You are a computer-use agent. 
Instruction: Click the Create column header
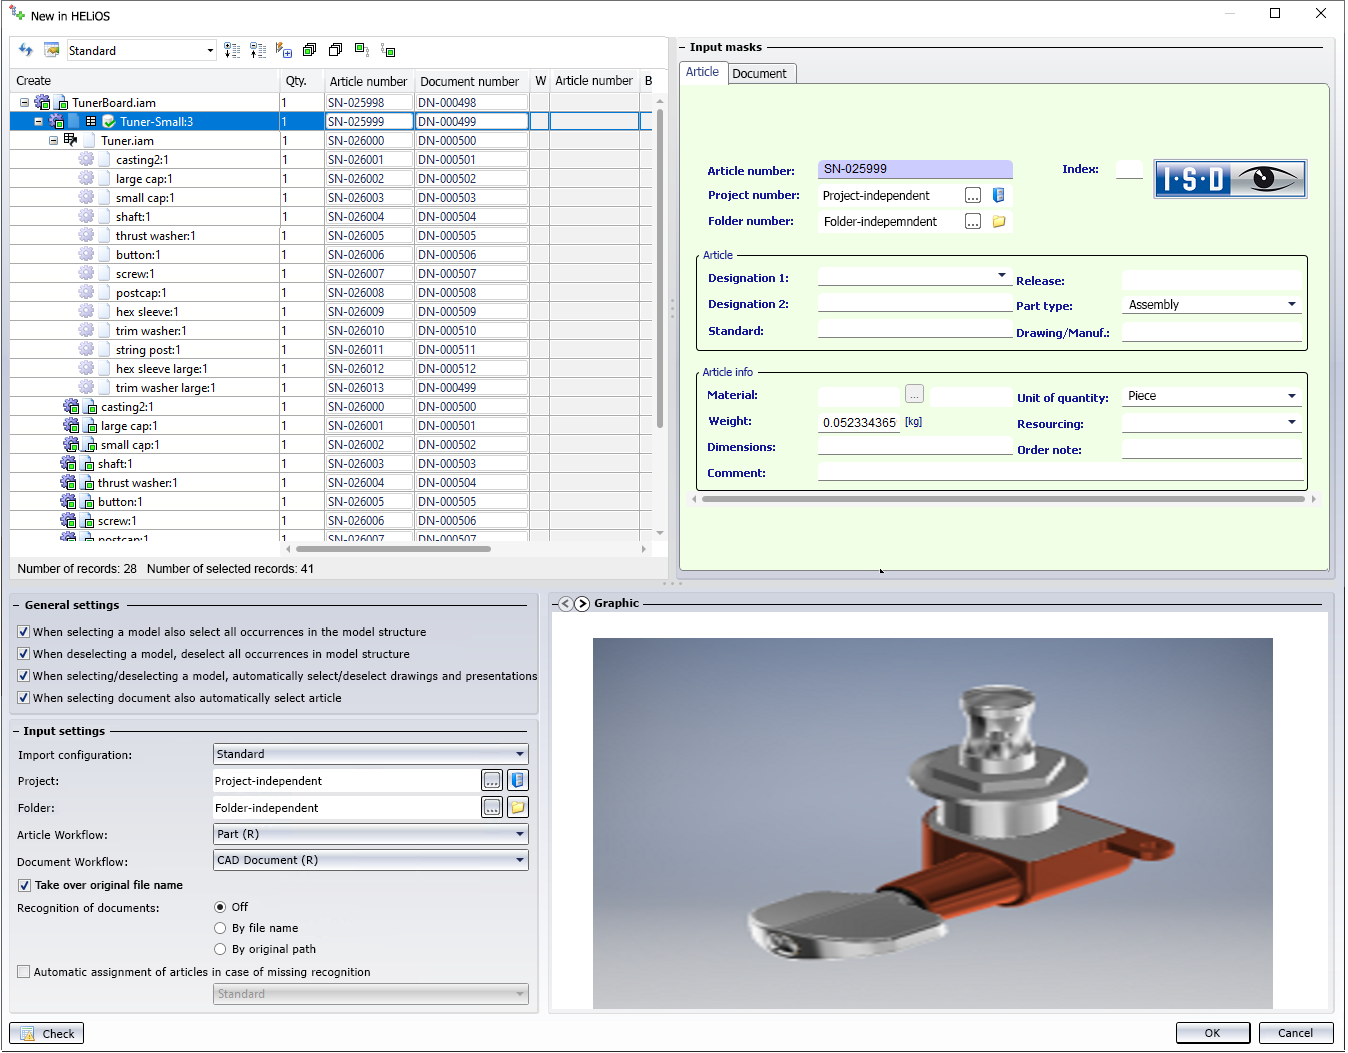[x=144, y=81]
